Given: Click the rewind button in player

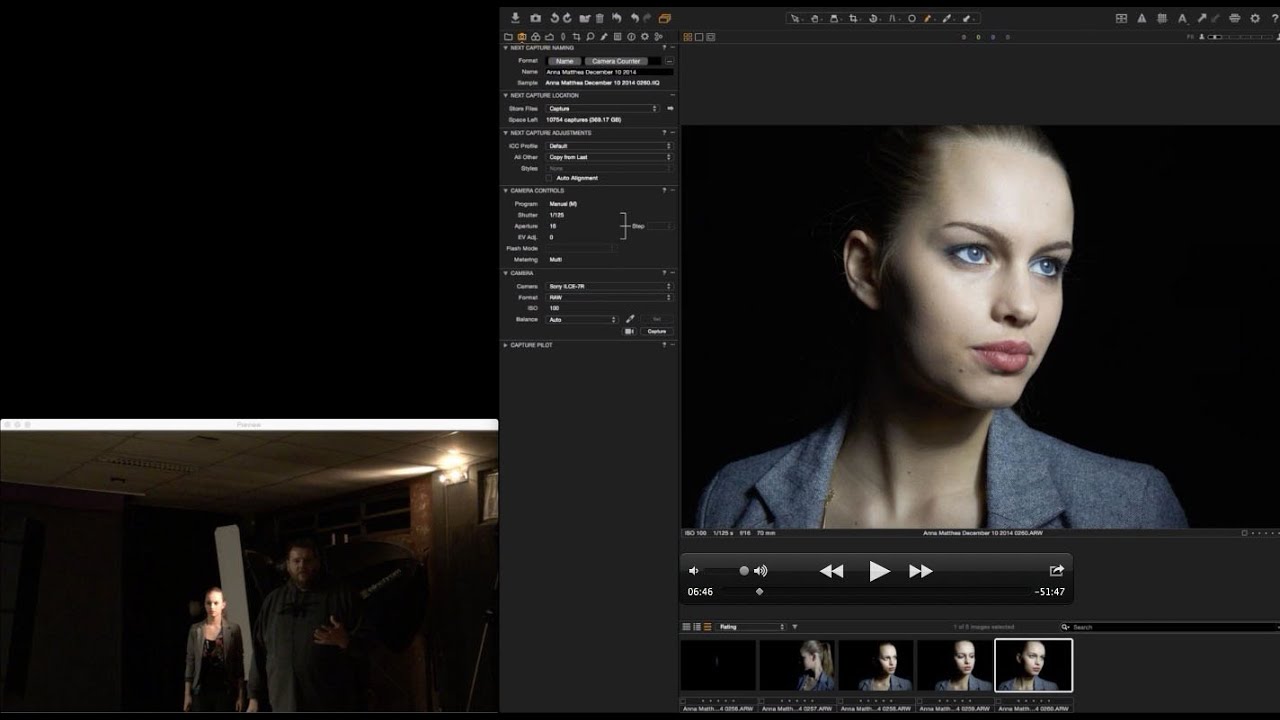Looking at the screenshot, I should [831, 571].
